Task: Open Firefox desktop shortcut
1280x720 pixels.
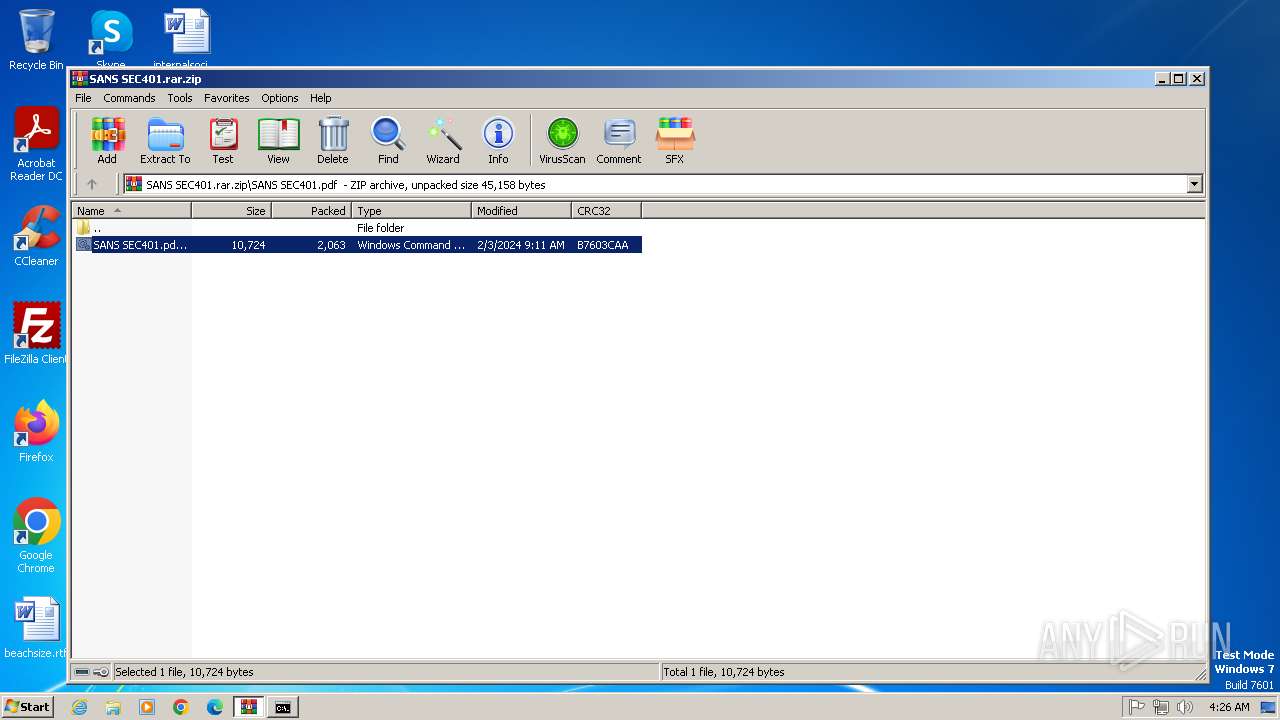Action: coord(36,432)
